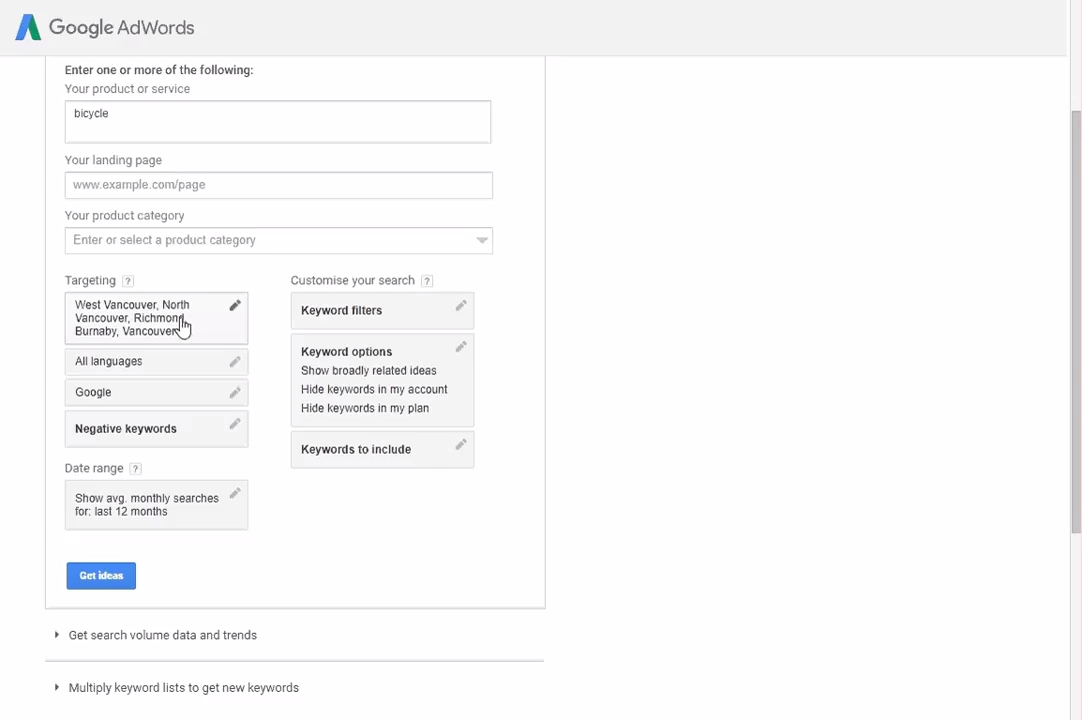Open Date range help question mark
Viewport: 1082px width, 720px height.
(x=135, y=469)
